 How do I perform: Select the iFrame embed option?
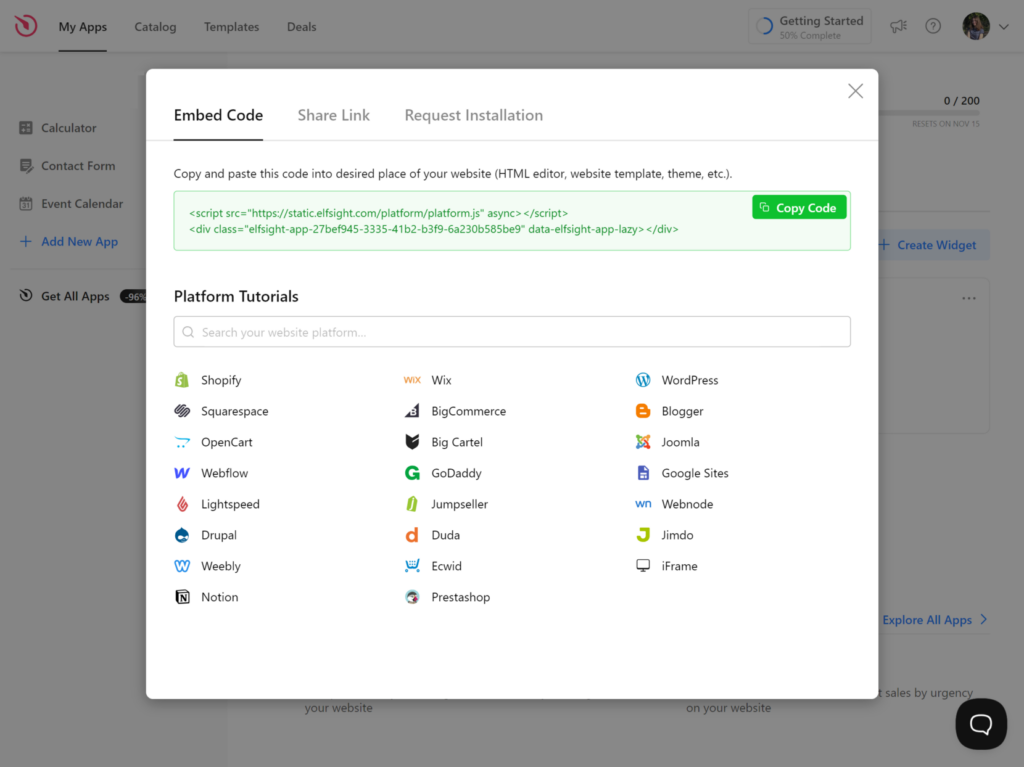click(x=641, y=566)
